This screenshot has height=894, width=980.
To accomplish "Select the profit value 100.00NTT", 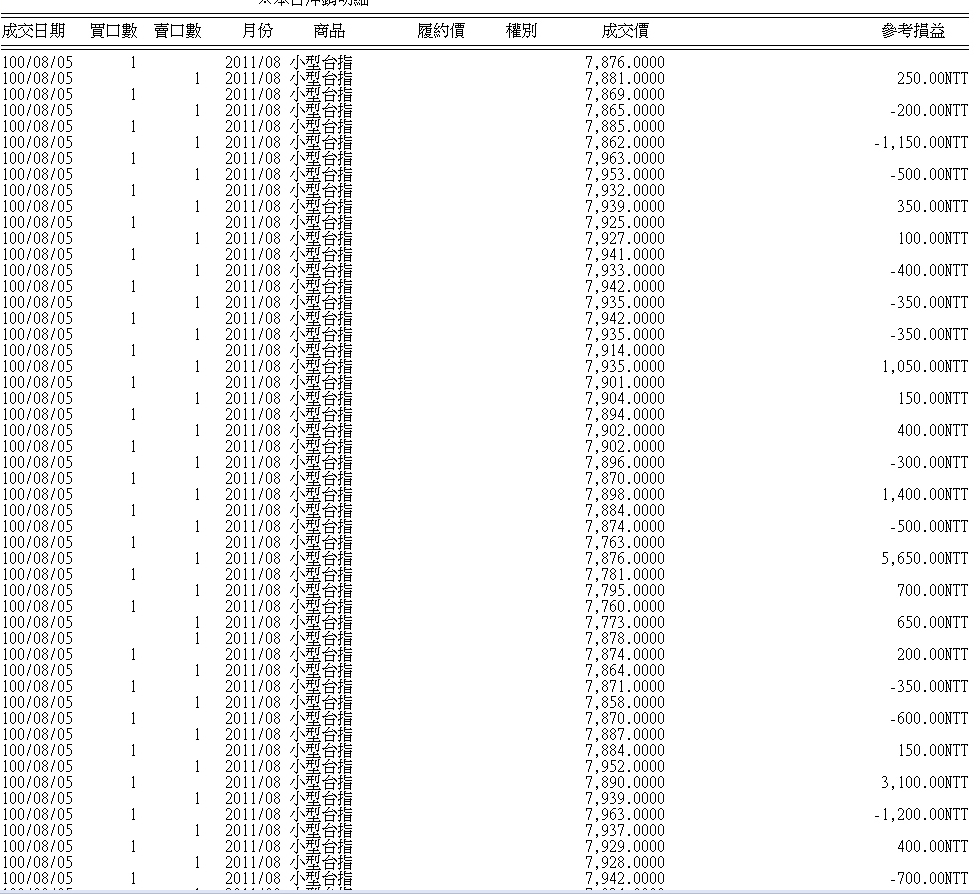I will (932, 239).
